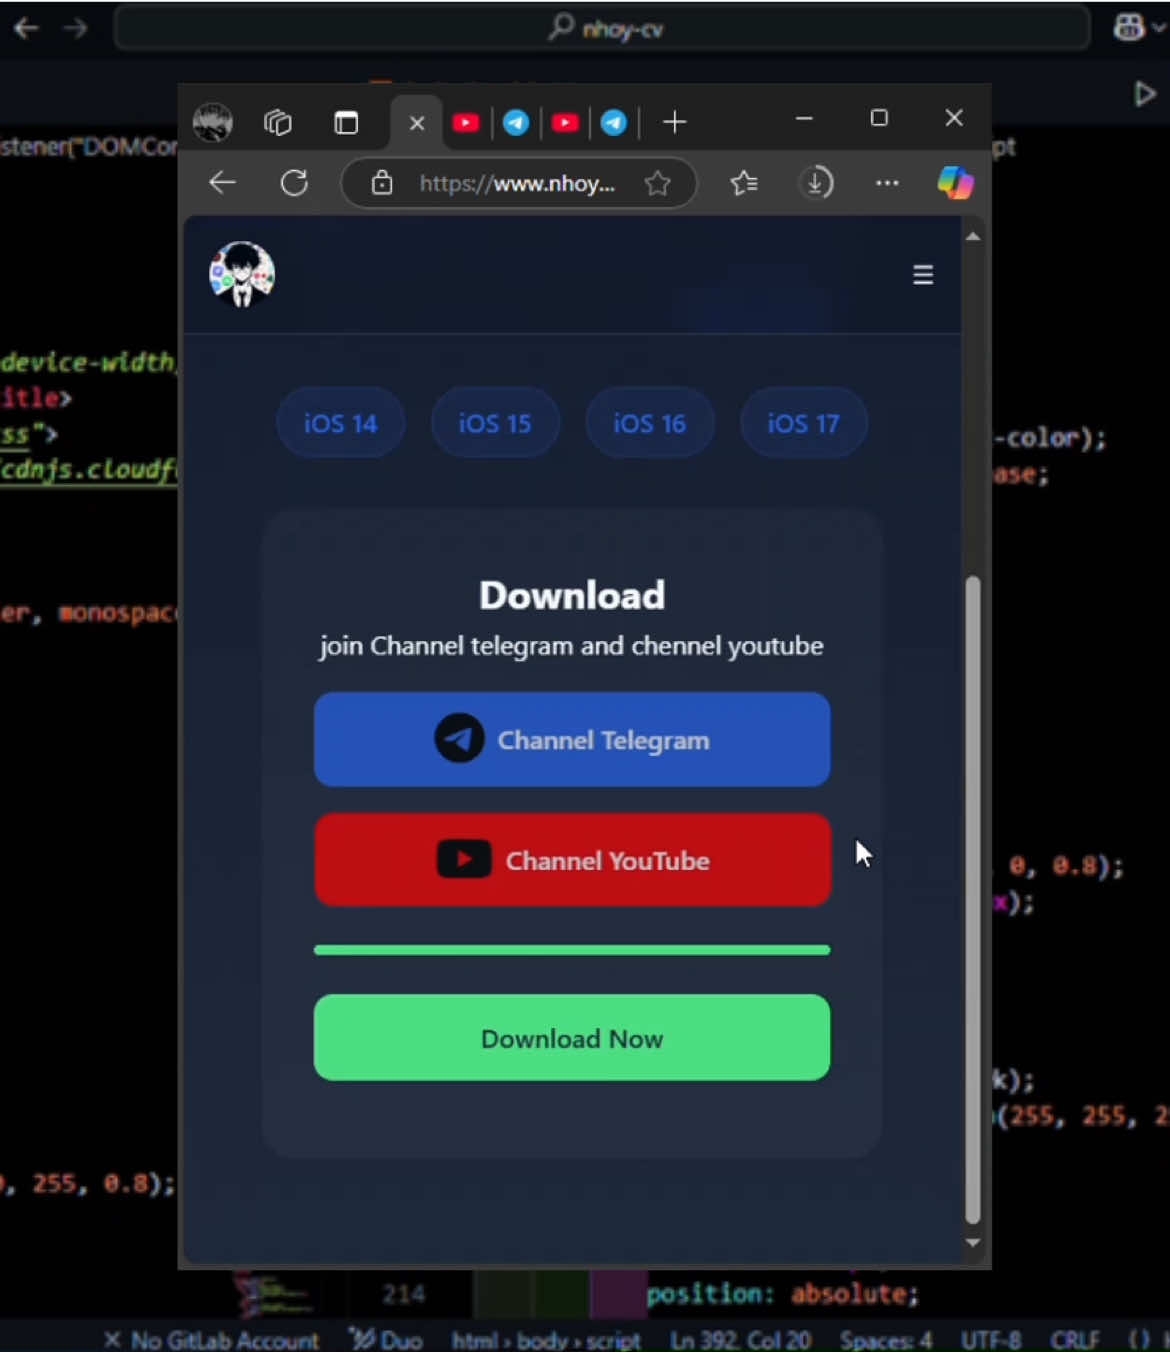The width and height of the screenshot is (1170, 1353).
Task: Switch to the first YouTube tab
Action: click(x=466, y=123)
